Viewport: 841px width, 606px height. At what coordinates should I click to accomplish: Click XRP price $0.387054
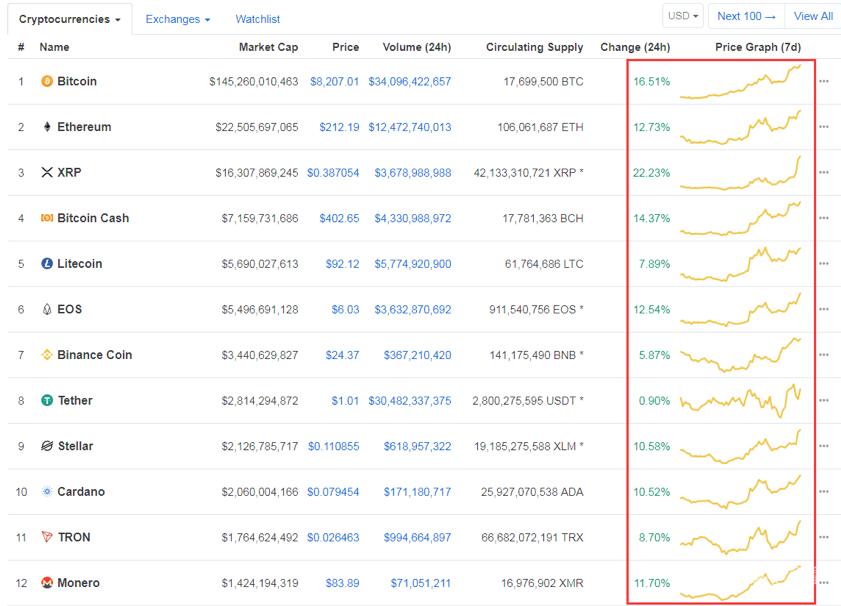coord(333,173)
